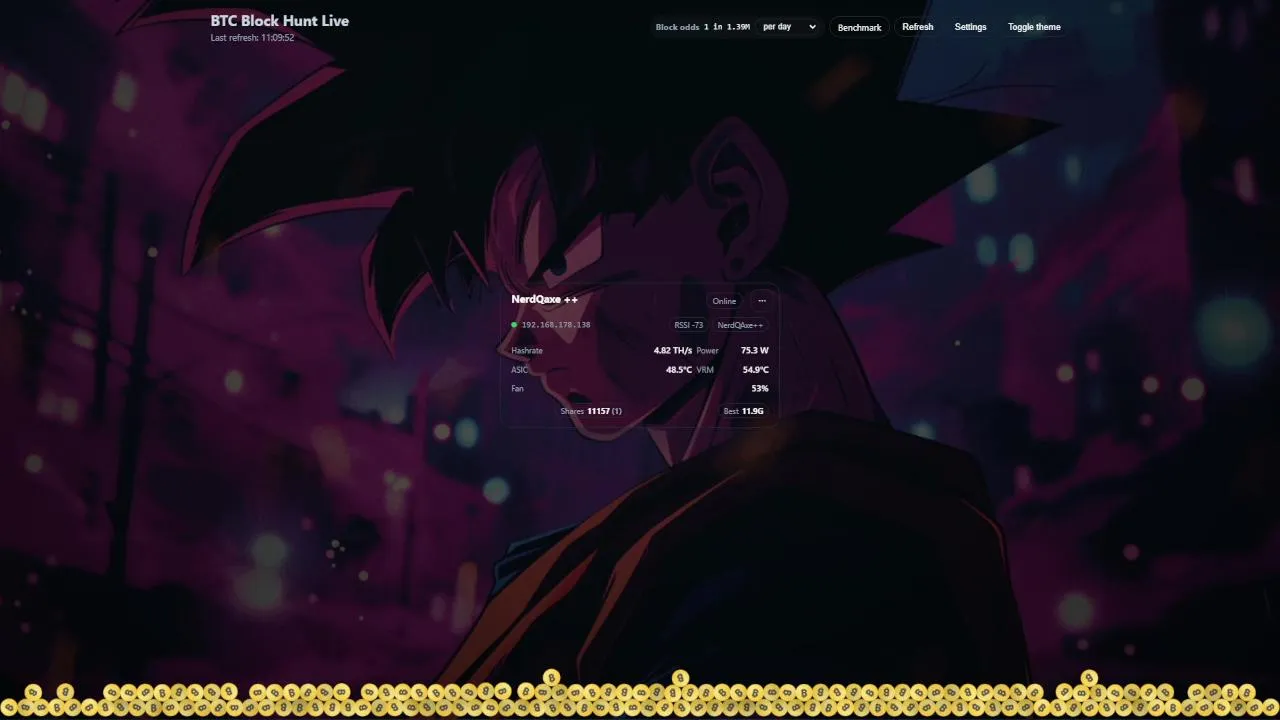This screenshot has width=1280, height=720.
Task: Open the NerdQaxe ++ card three-dot menu
Action: (x=762, y=301)
